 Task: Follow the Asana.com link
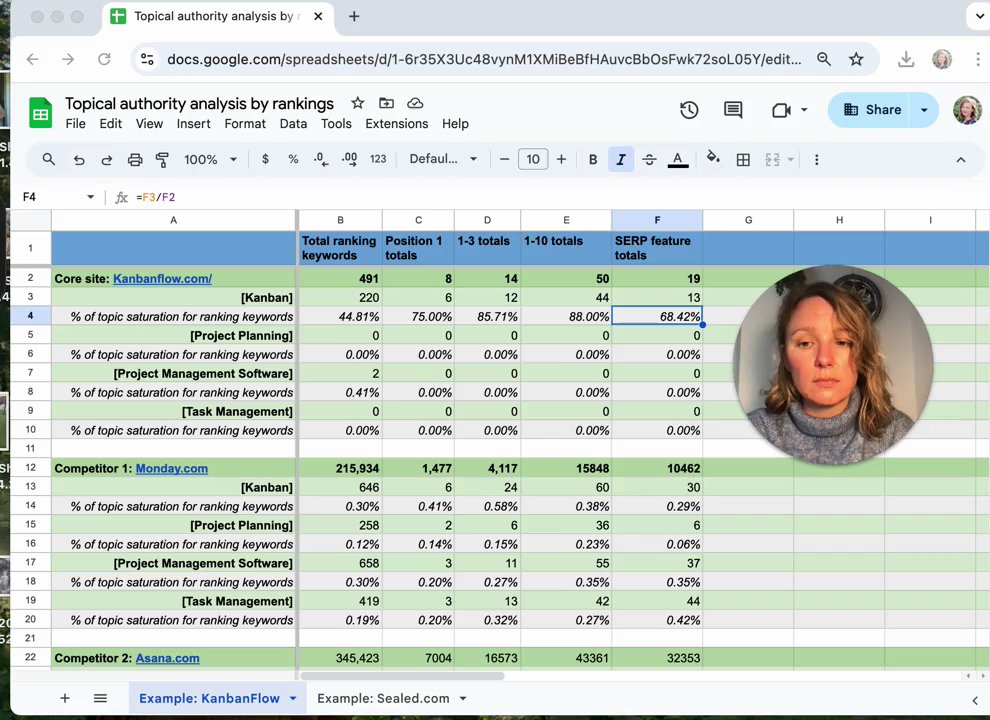click(x=167, y=658)
